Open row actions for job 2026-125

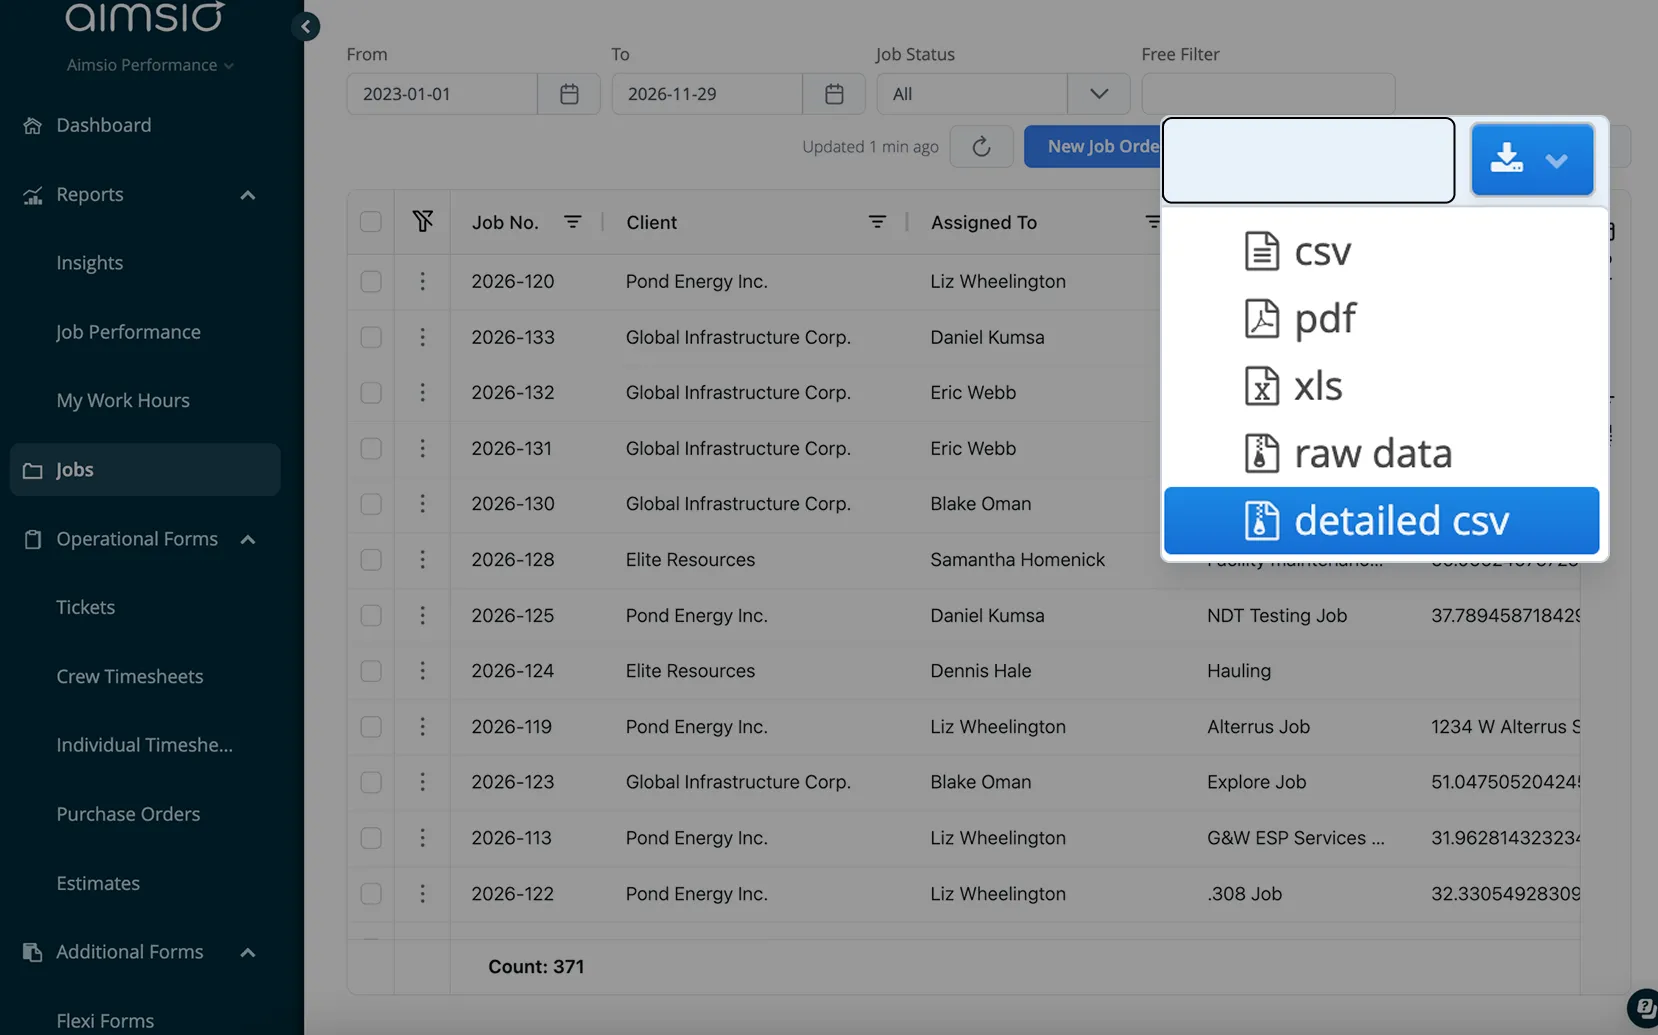(x=422, y=616)
